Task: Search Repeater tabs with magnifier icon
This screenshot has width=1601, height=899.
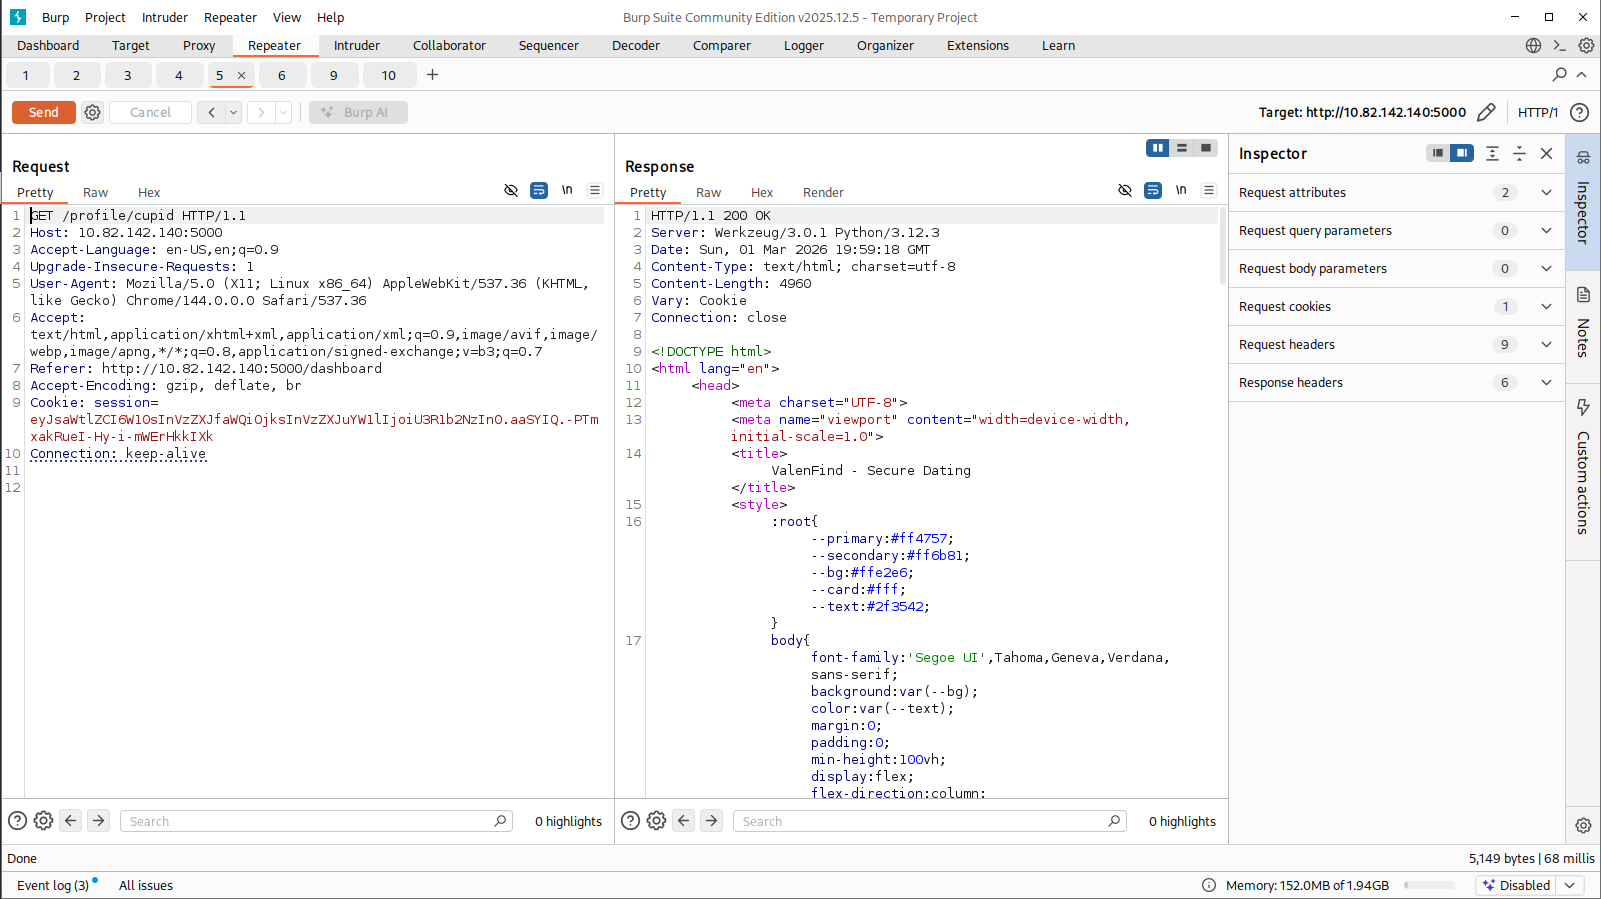Action: [x=1559, y=75]
